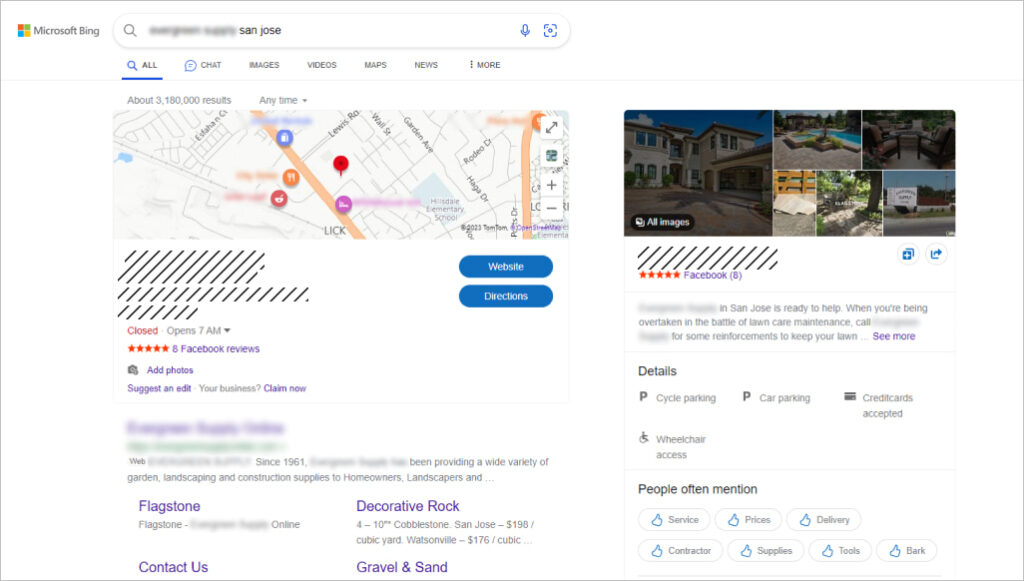The height and width of the screenshot is (581, 1024).
Task: Click the Add photos camera icon
Action: click(x=132, y=370)
